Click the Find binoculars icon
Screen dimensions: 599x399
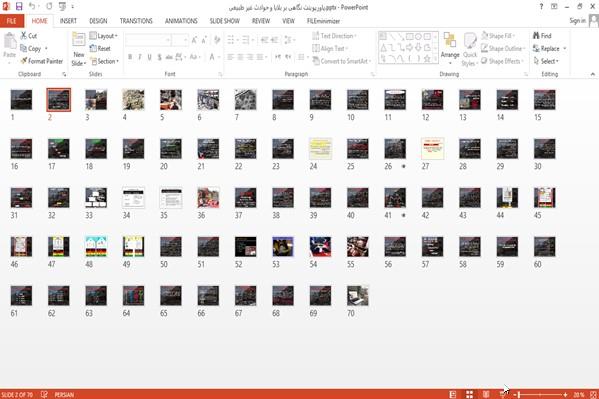pyautogui.click(x=542, y=36)
